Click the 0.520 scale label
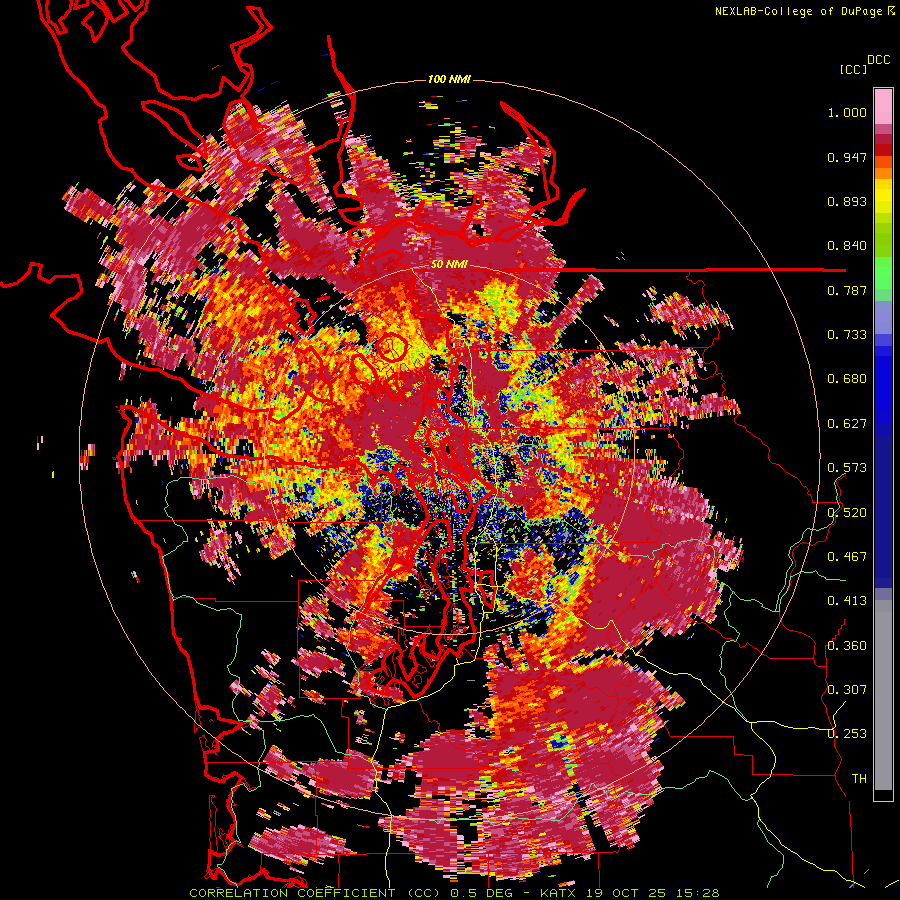The image size is (900, 900). coord(847,513)
